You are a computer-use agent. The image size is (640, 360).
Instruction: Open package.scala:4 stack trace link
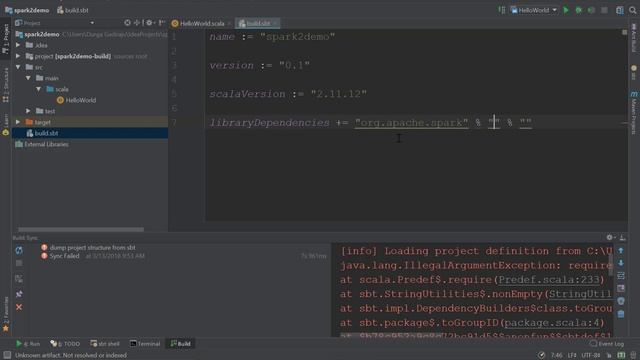552,323
